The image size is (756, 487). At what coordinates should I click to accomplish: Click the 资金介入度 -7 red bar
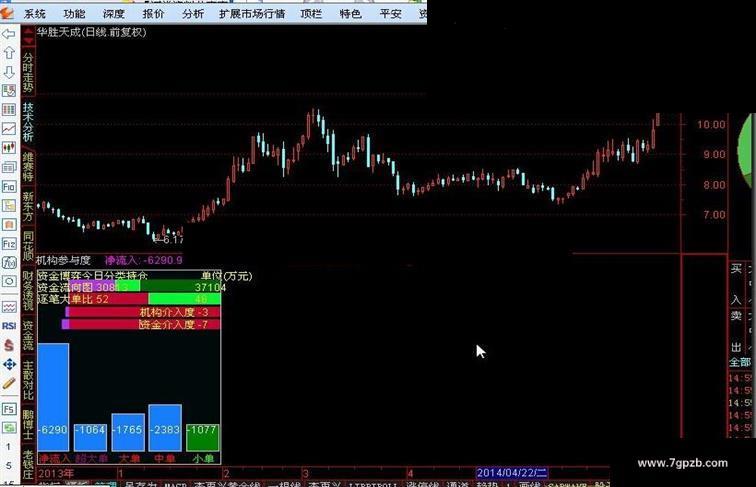point(141,325)
